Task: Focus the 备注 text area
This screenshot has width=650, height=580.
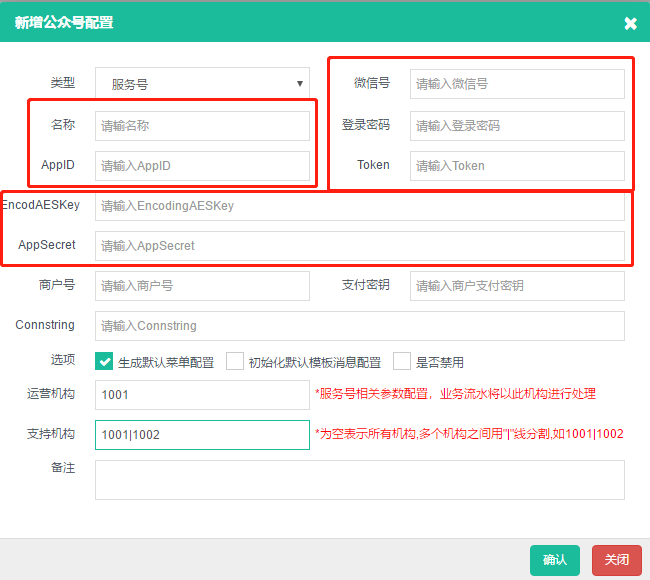Action: 360,480
